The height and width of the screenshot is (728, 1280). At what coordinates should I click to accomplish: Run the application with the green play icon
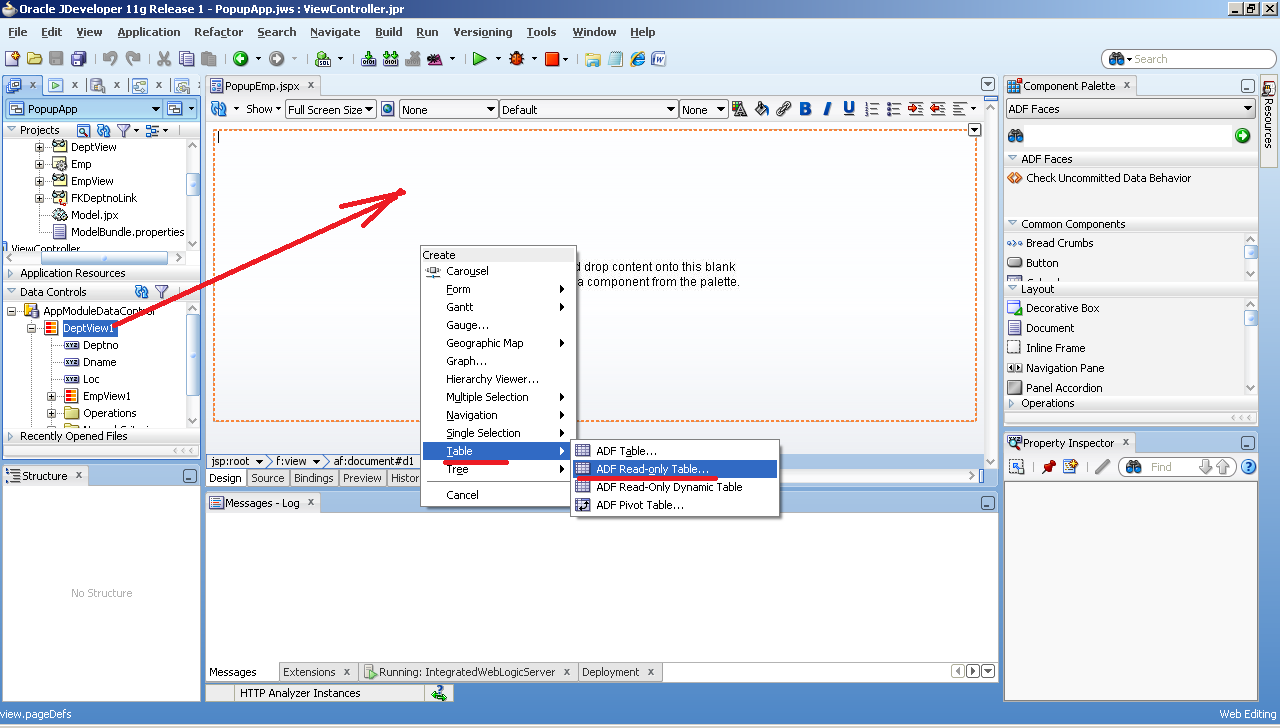pyautogui.click(x=480, y=58)
